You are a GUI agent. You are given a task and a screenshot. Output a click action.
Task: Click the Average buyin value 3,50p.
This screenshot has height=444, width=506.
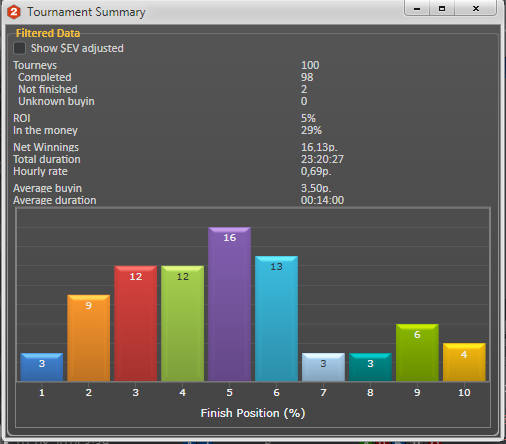coord(316,188)
